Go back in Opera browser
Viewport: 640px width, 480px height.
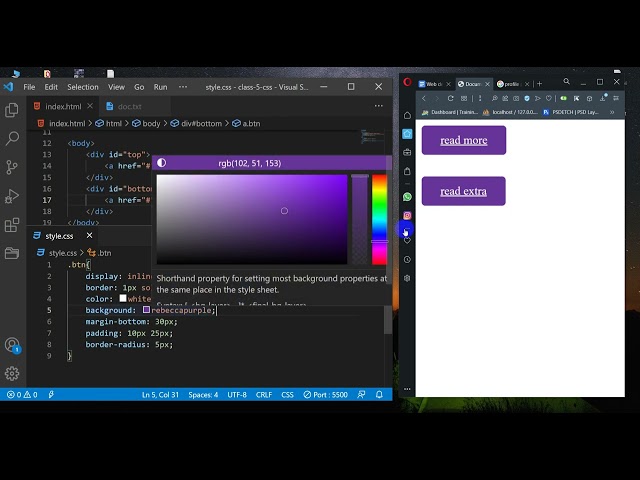pyautogui.click(x=424, y=98)
